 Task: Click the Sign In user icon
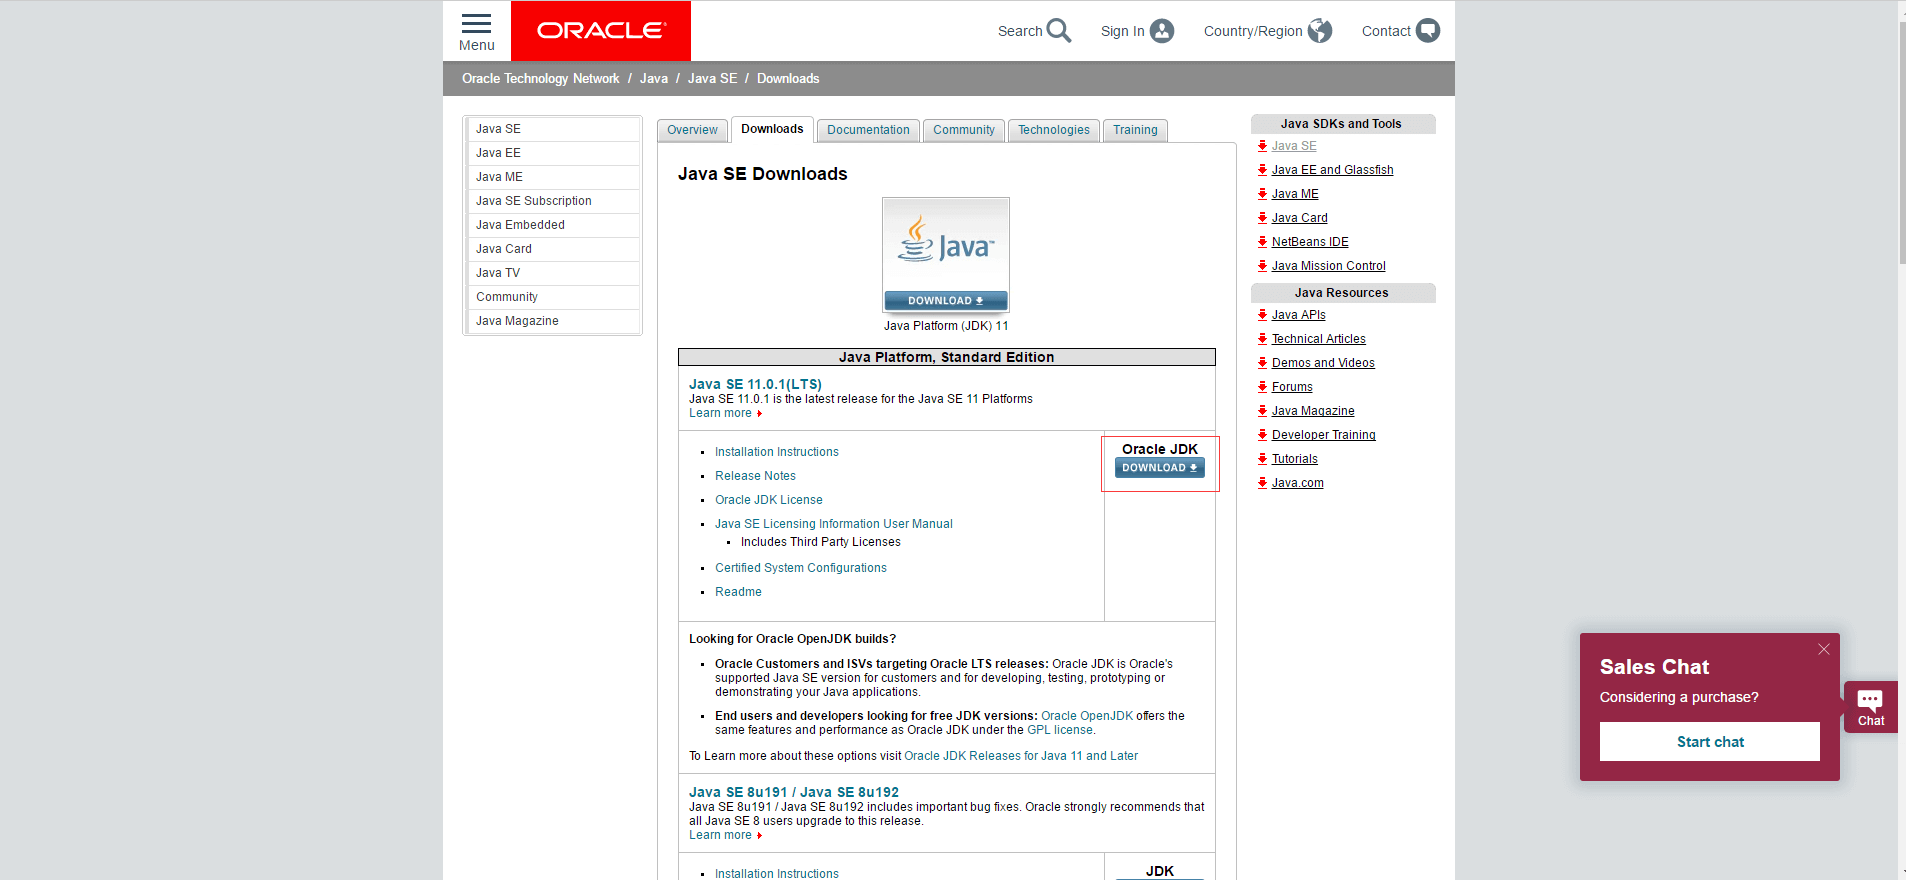coord(1162,31)
